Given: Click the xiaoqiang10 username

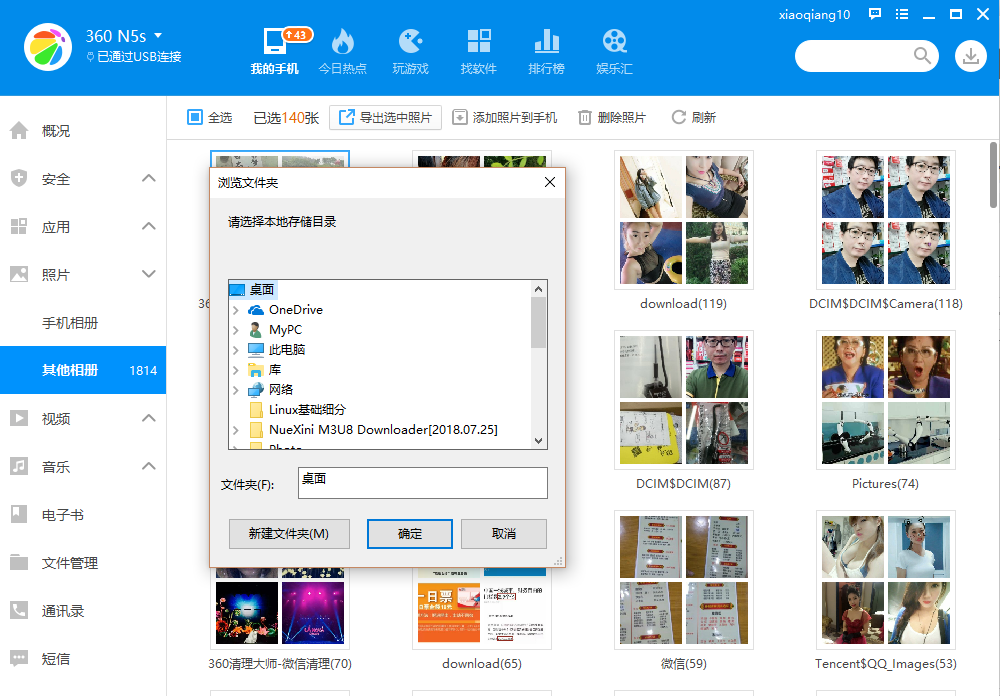Looking at the screenshot, I should point(814,15).
